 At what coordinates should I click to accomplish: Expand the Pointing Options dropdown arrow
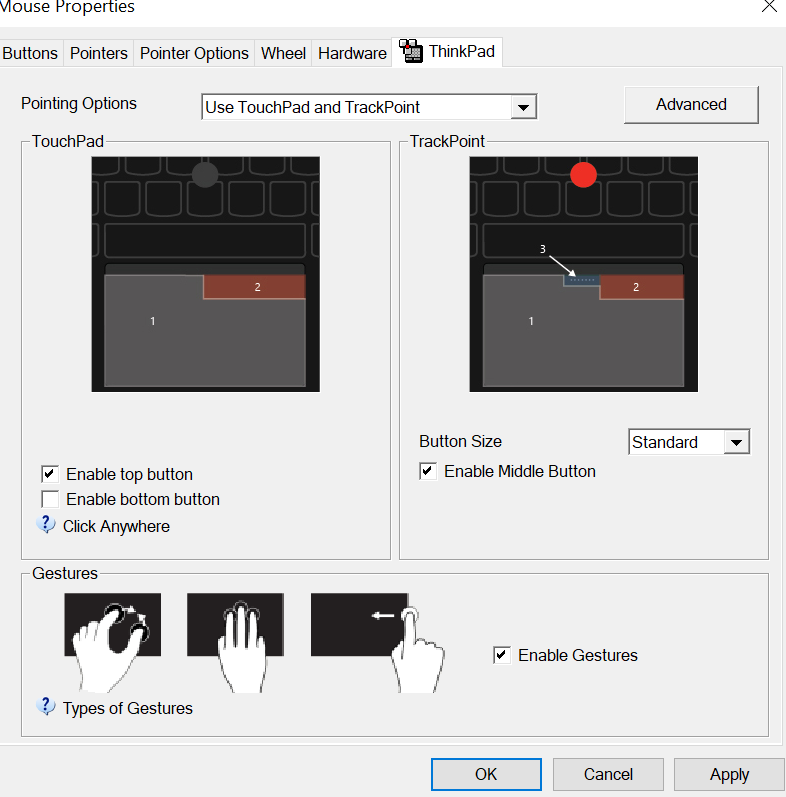click(523, 107)
